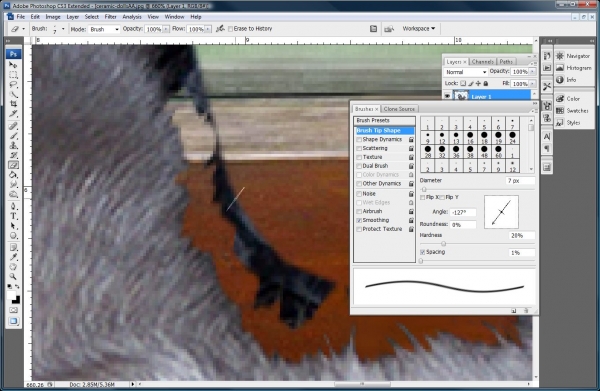600x391 pixels.
Task: Open the Navigator panel
Action: (x=573, y=56)
